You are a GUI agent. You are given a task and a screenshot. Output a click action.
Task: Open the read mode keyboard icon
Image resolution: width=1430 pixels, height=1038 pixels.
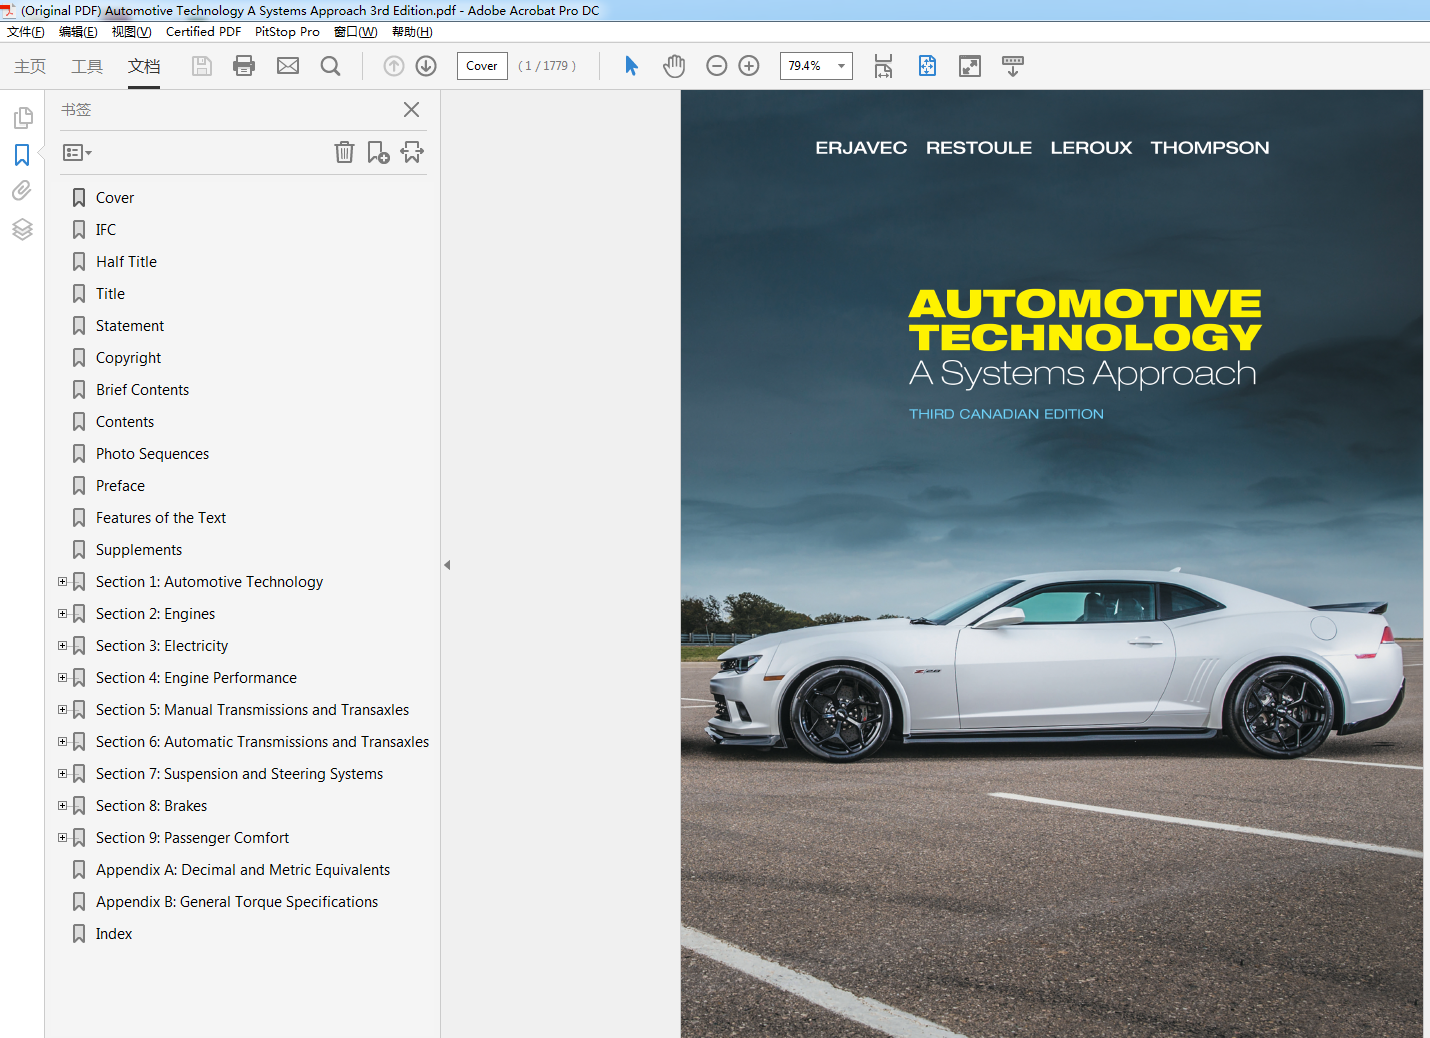[x=1013, y=66]
